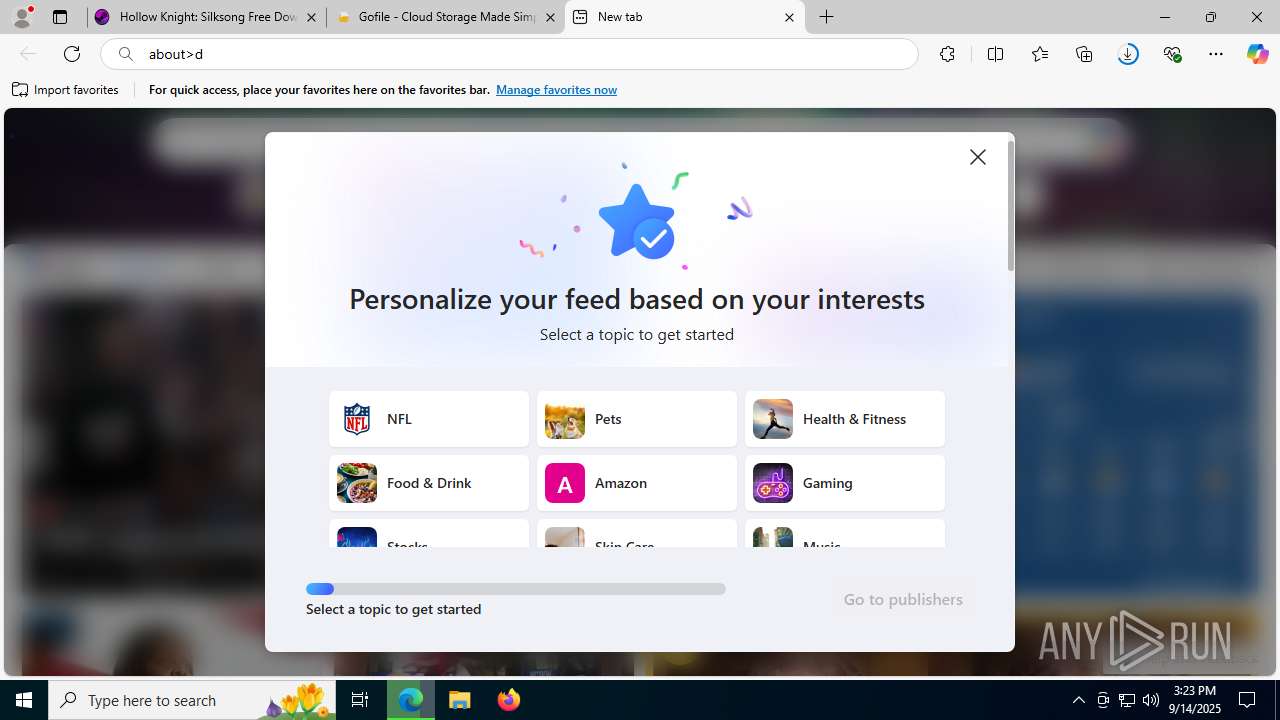Viewport: 1280px width, 720px height.
Task: Open the Windows Start menu
Action: (x=24, y=700)
